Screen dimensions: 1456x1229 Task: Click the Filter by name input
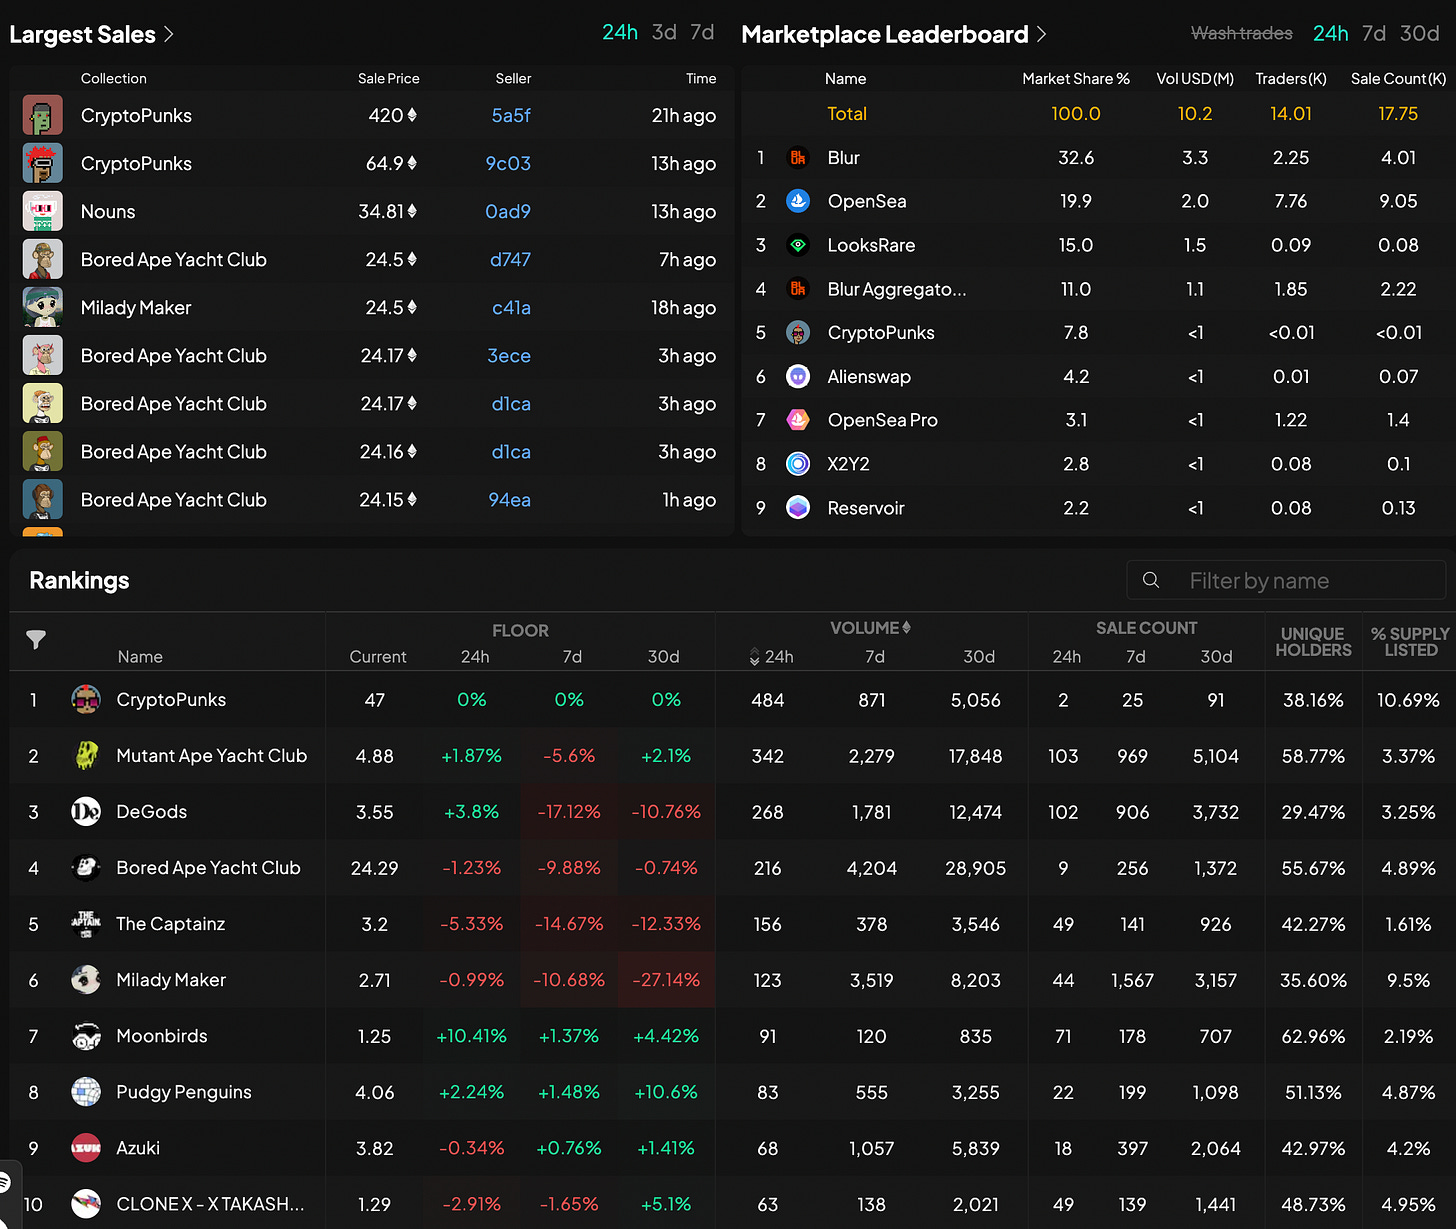click(x=1286, y=580)
